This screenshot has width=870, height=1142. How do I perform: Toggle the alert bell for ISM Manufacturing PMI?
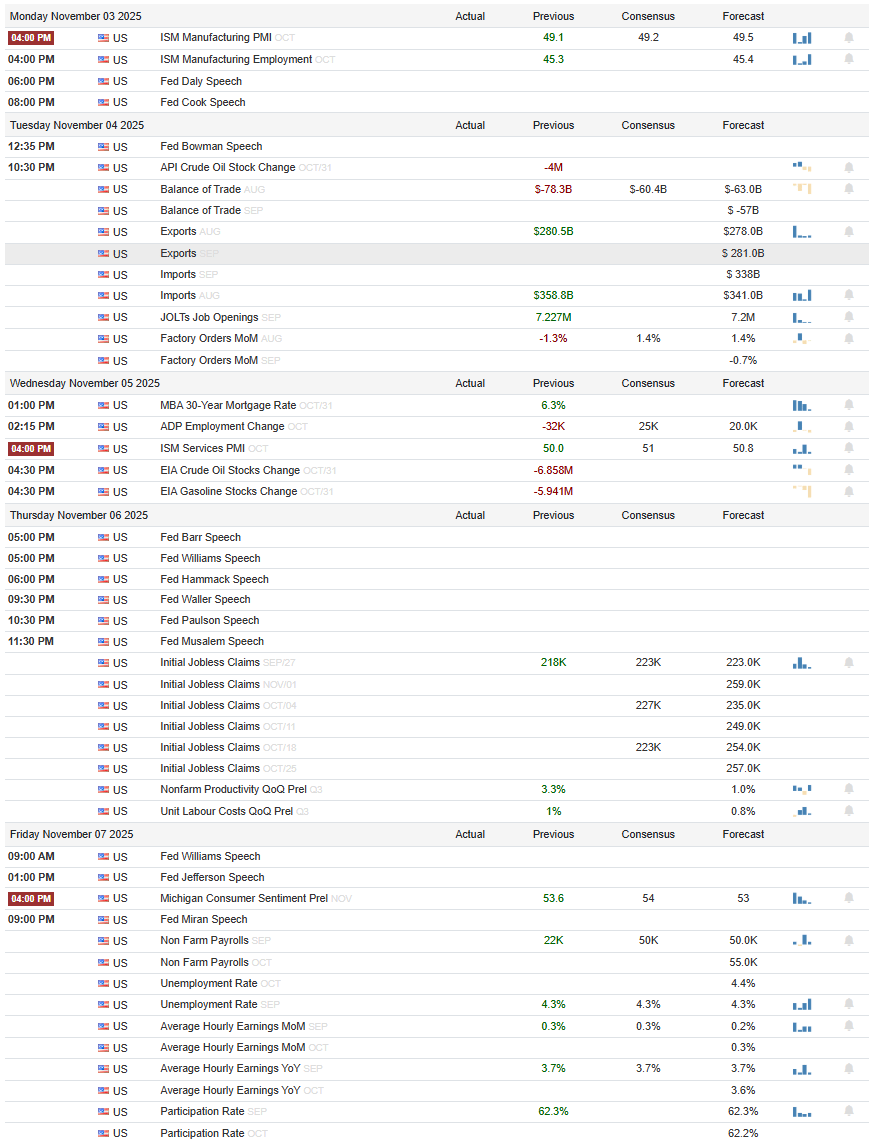point(849,38)
